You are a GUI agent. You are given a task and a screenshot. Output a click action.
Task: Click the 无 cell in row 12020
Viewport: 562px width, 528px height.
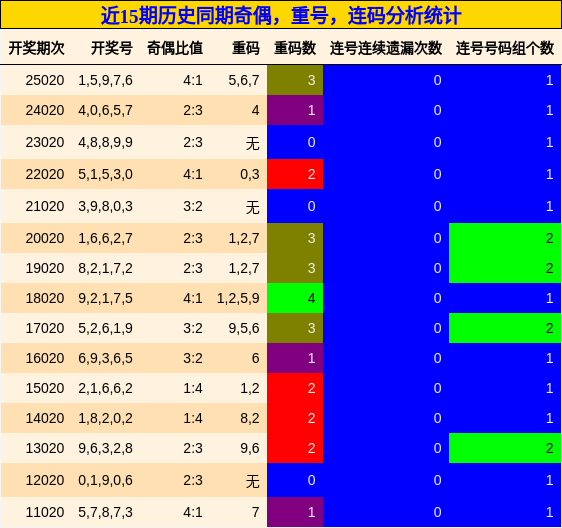point(253,481)
